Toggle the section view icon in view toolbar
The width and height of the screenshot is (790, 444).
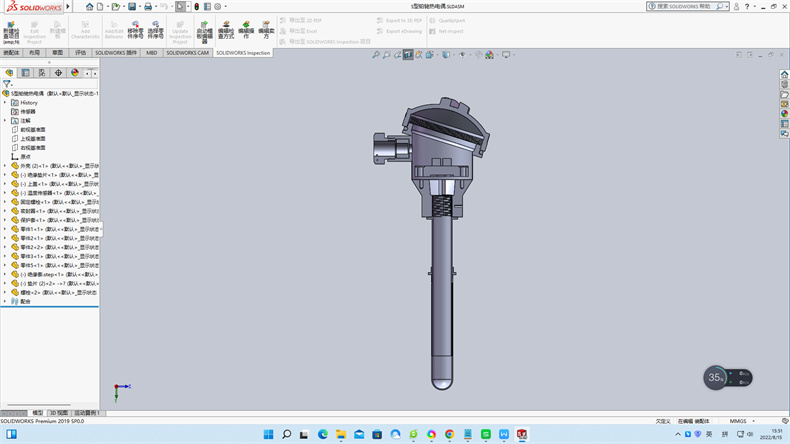[408, 54]
